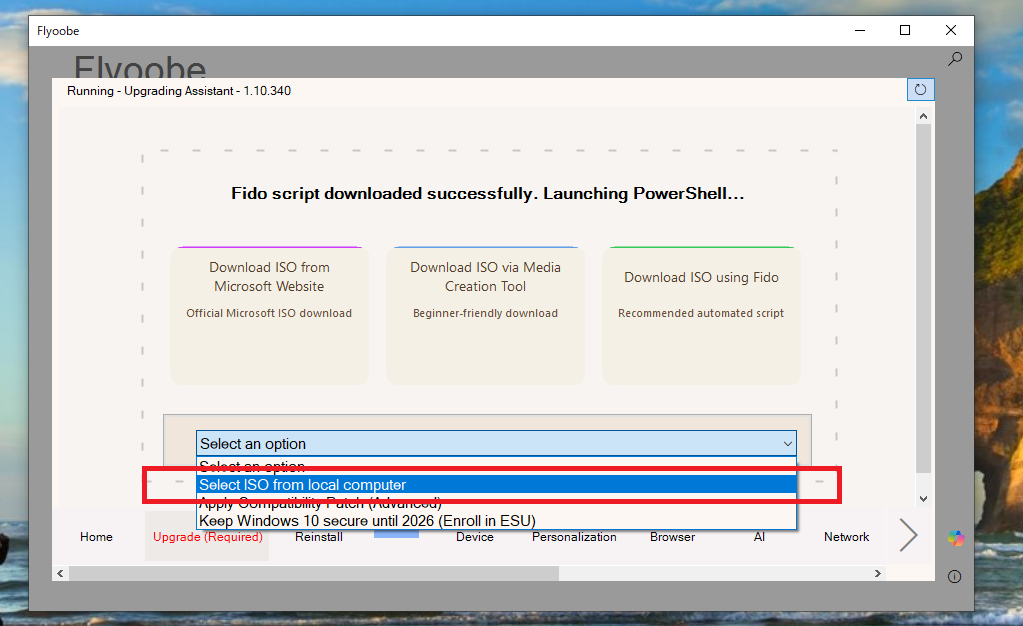
Task: Open the Personalization tab
Action: point(574,537)
